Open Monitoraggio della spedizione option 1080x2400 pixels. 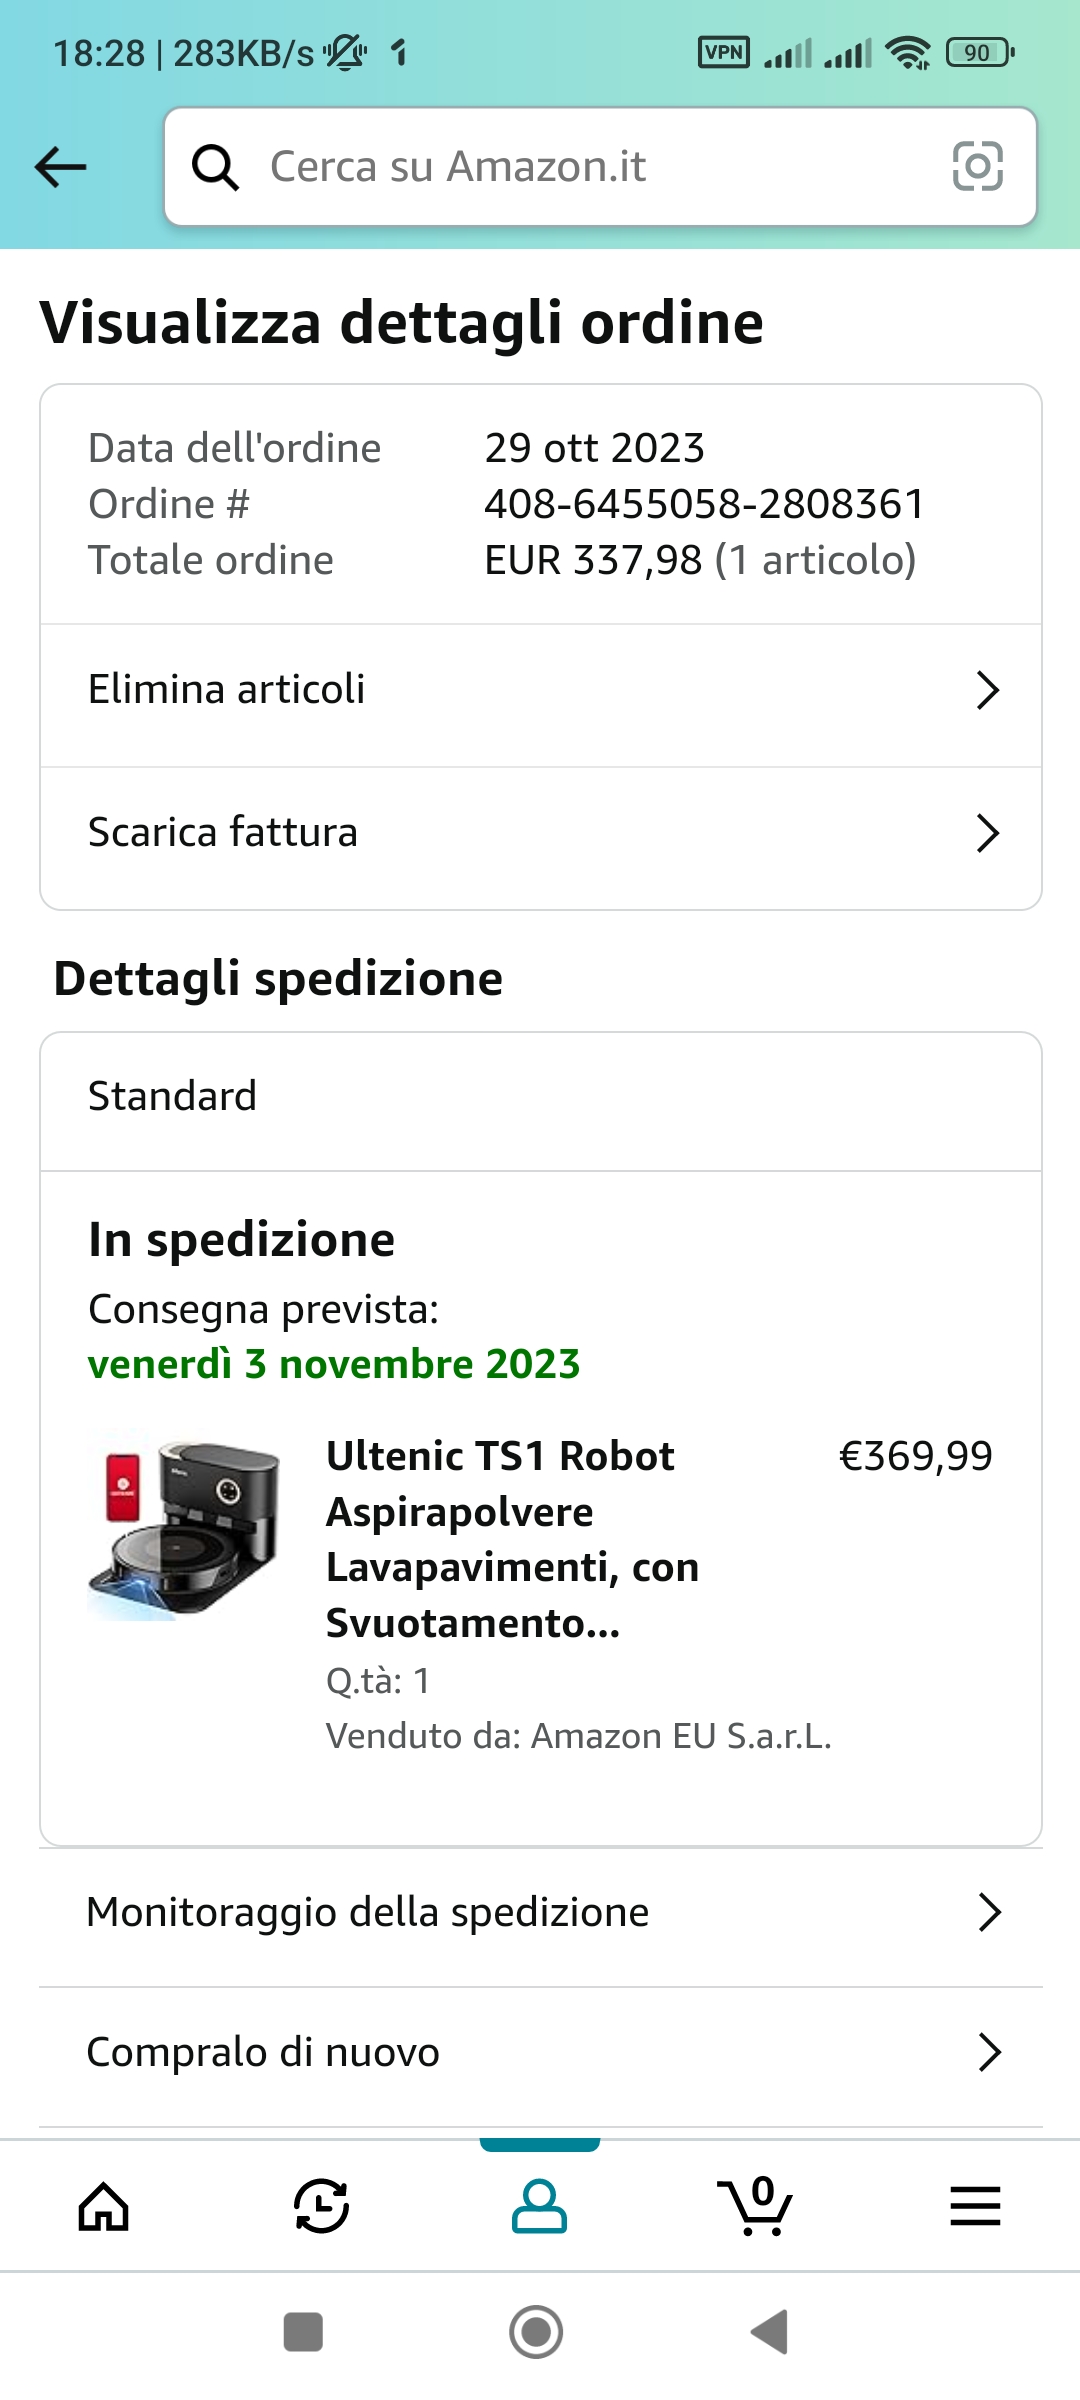(368, 1912)
